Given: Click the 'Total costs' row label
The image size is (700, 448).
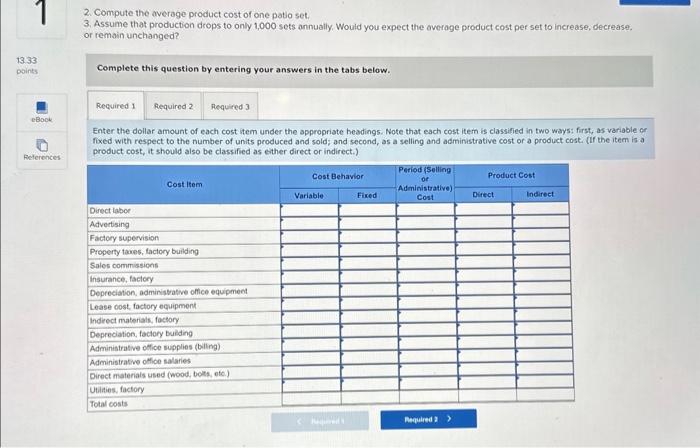Looking at the screenshot, I should coord(108,404).
